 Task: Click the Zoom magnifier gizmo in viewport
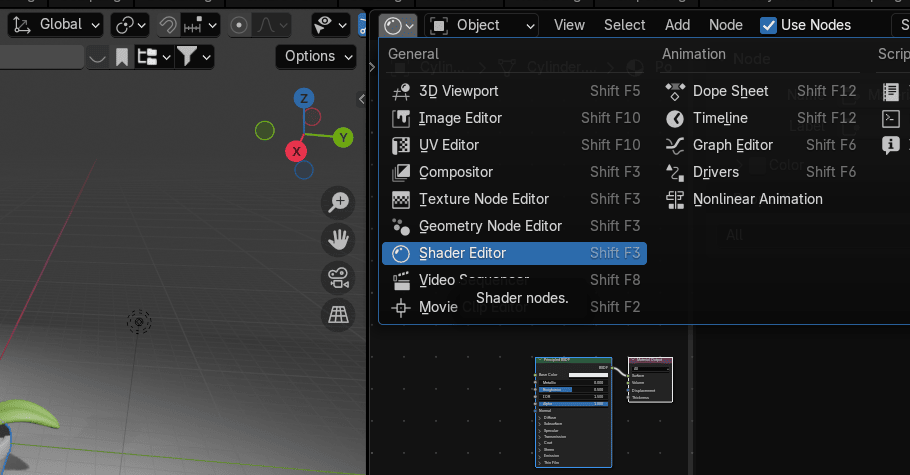click(x=339, y=202)
